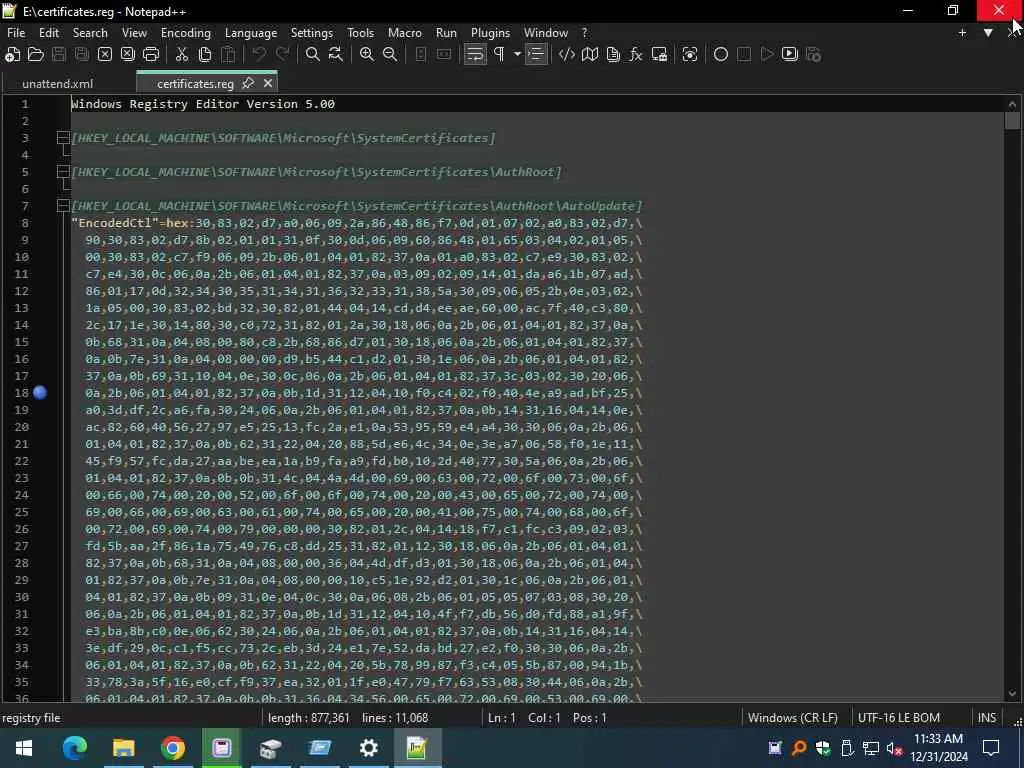
Task: Open the dropdown arrow beside the pilcrow
Action: (517, 55)
